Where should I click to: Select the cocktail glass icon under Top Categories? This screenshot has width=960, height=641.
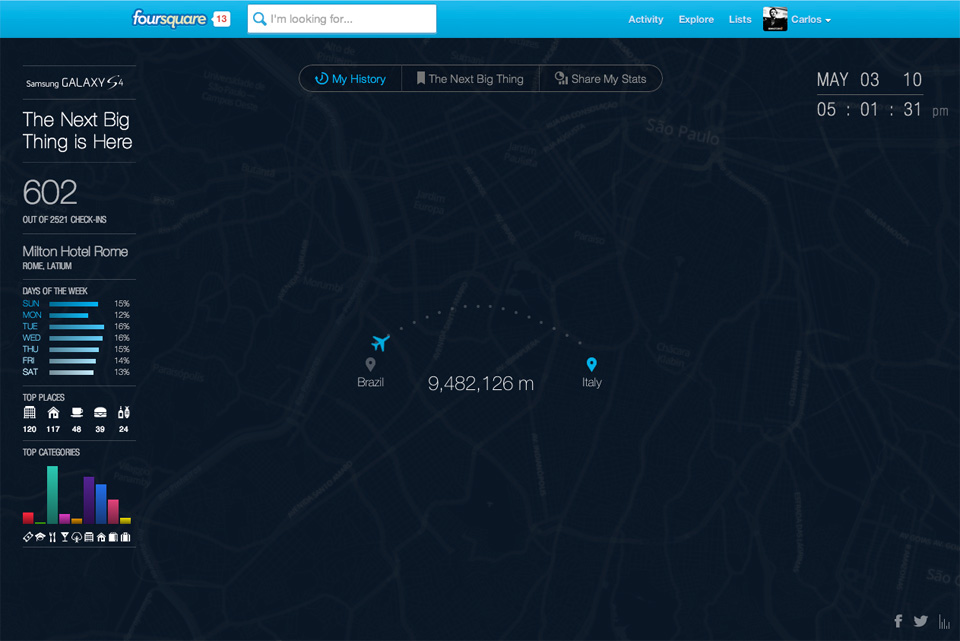click(65, 536)
